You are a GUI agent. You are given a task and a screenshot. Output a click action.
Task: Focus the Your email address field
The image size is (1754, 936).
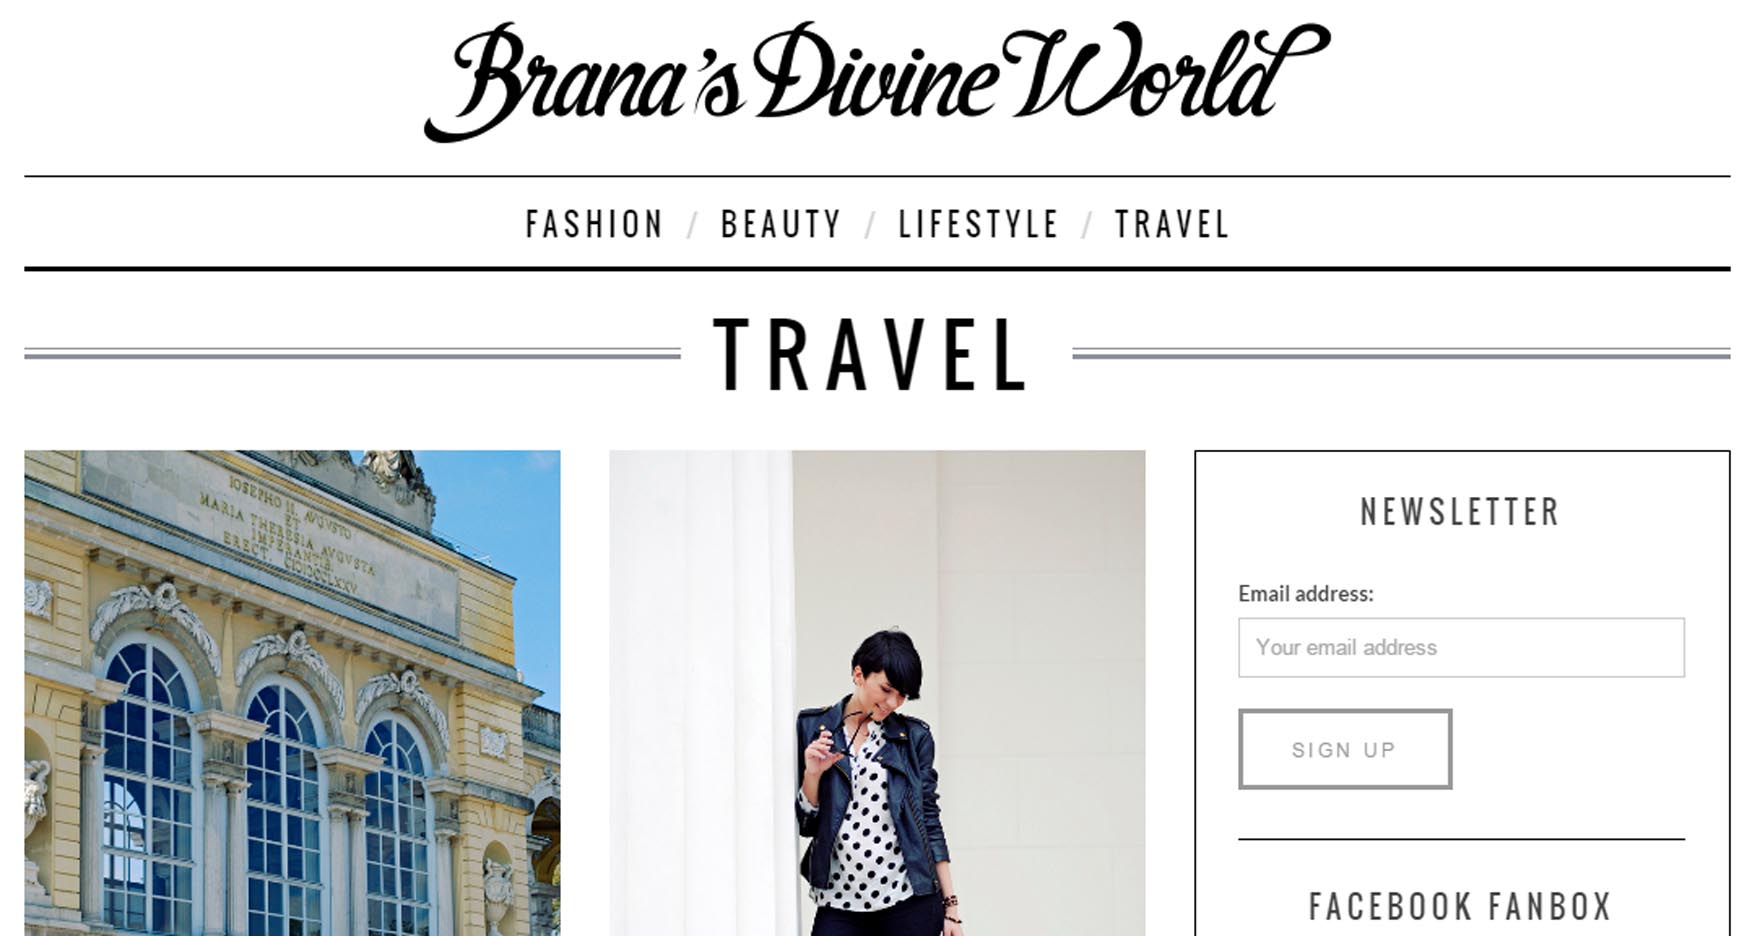tap(1461, 647)
